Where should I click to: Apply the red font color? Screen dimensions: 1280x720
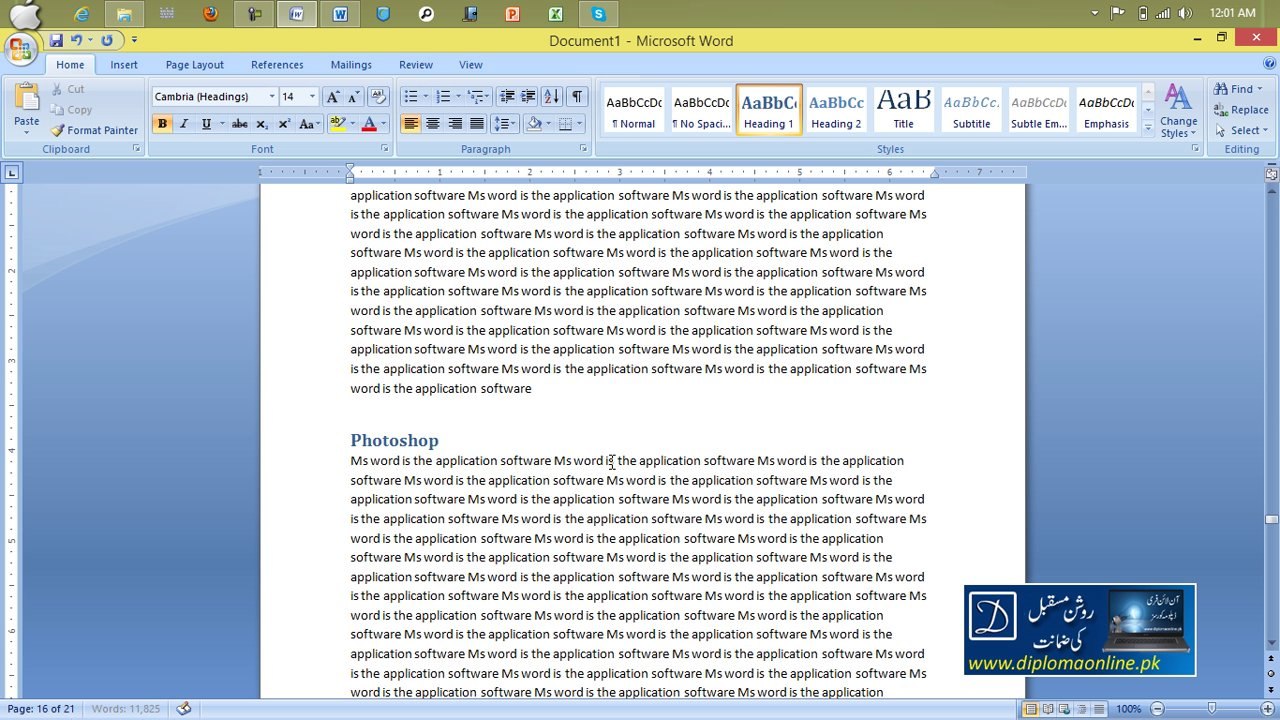click(x=369, y=124)
